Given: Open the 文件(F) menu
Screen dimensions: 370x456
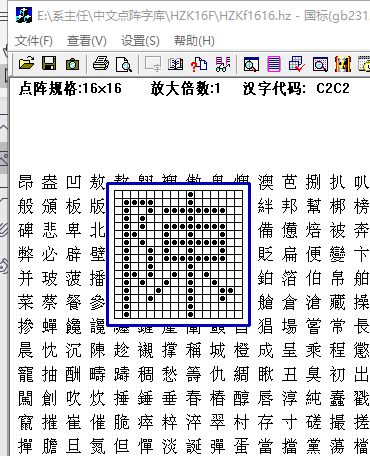Looking at the screenshot, I should coord(34,41).
